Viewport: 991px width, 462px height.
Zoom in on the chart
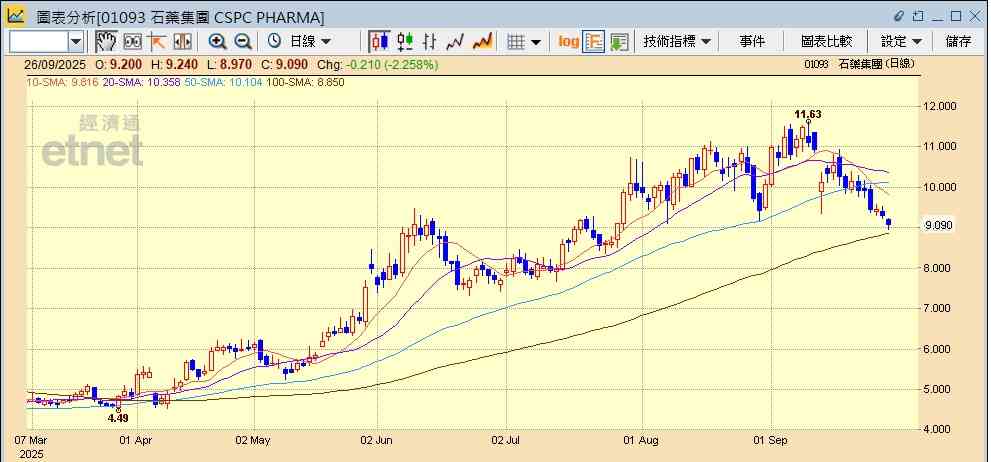(x=217, y=42)
